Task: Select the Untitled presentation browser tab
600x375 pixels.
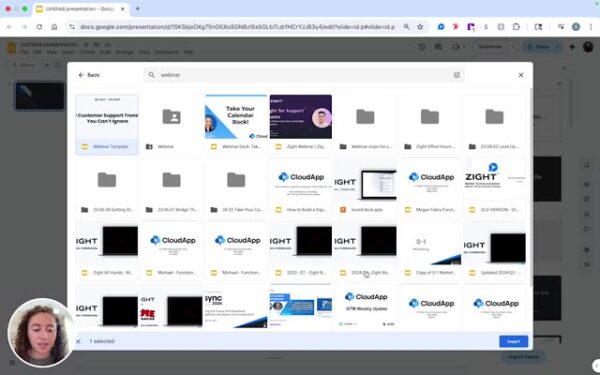Action: click(80, 9)
